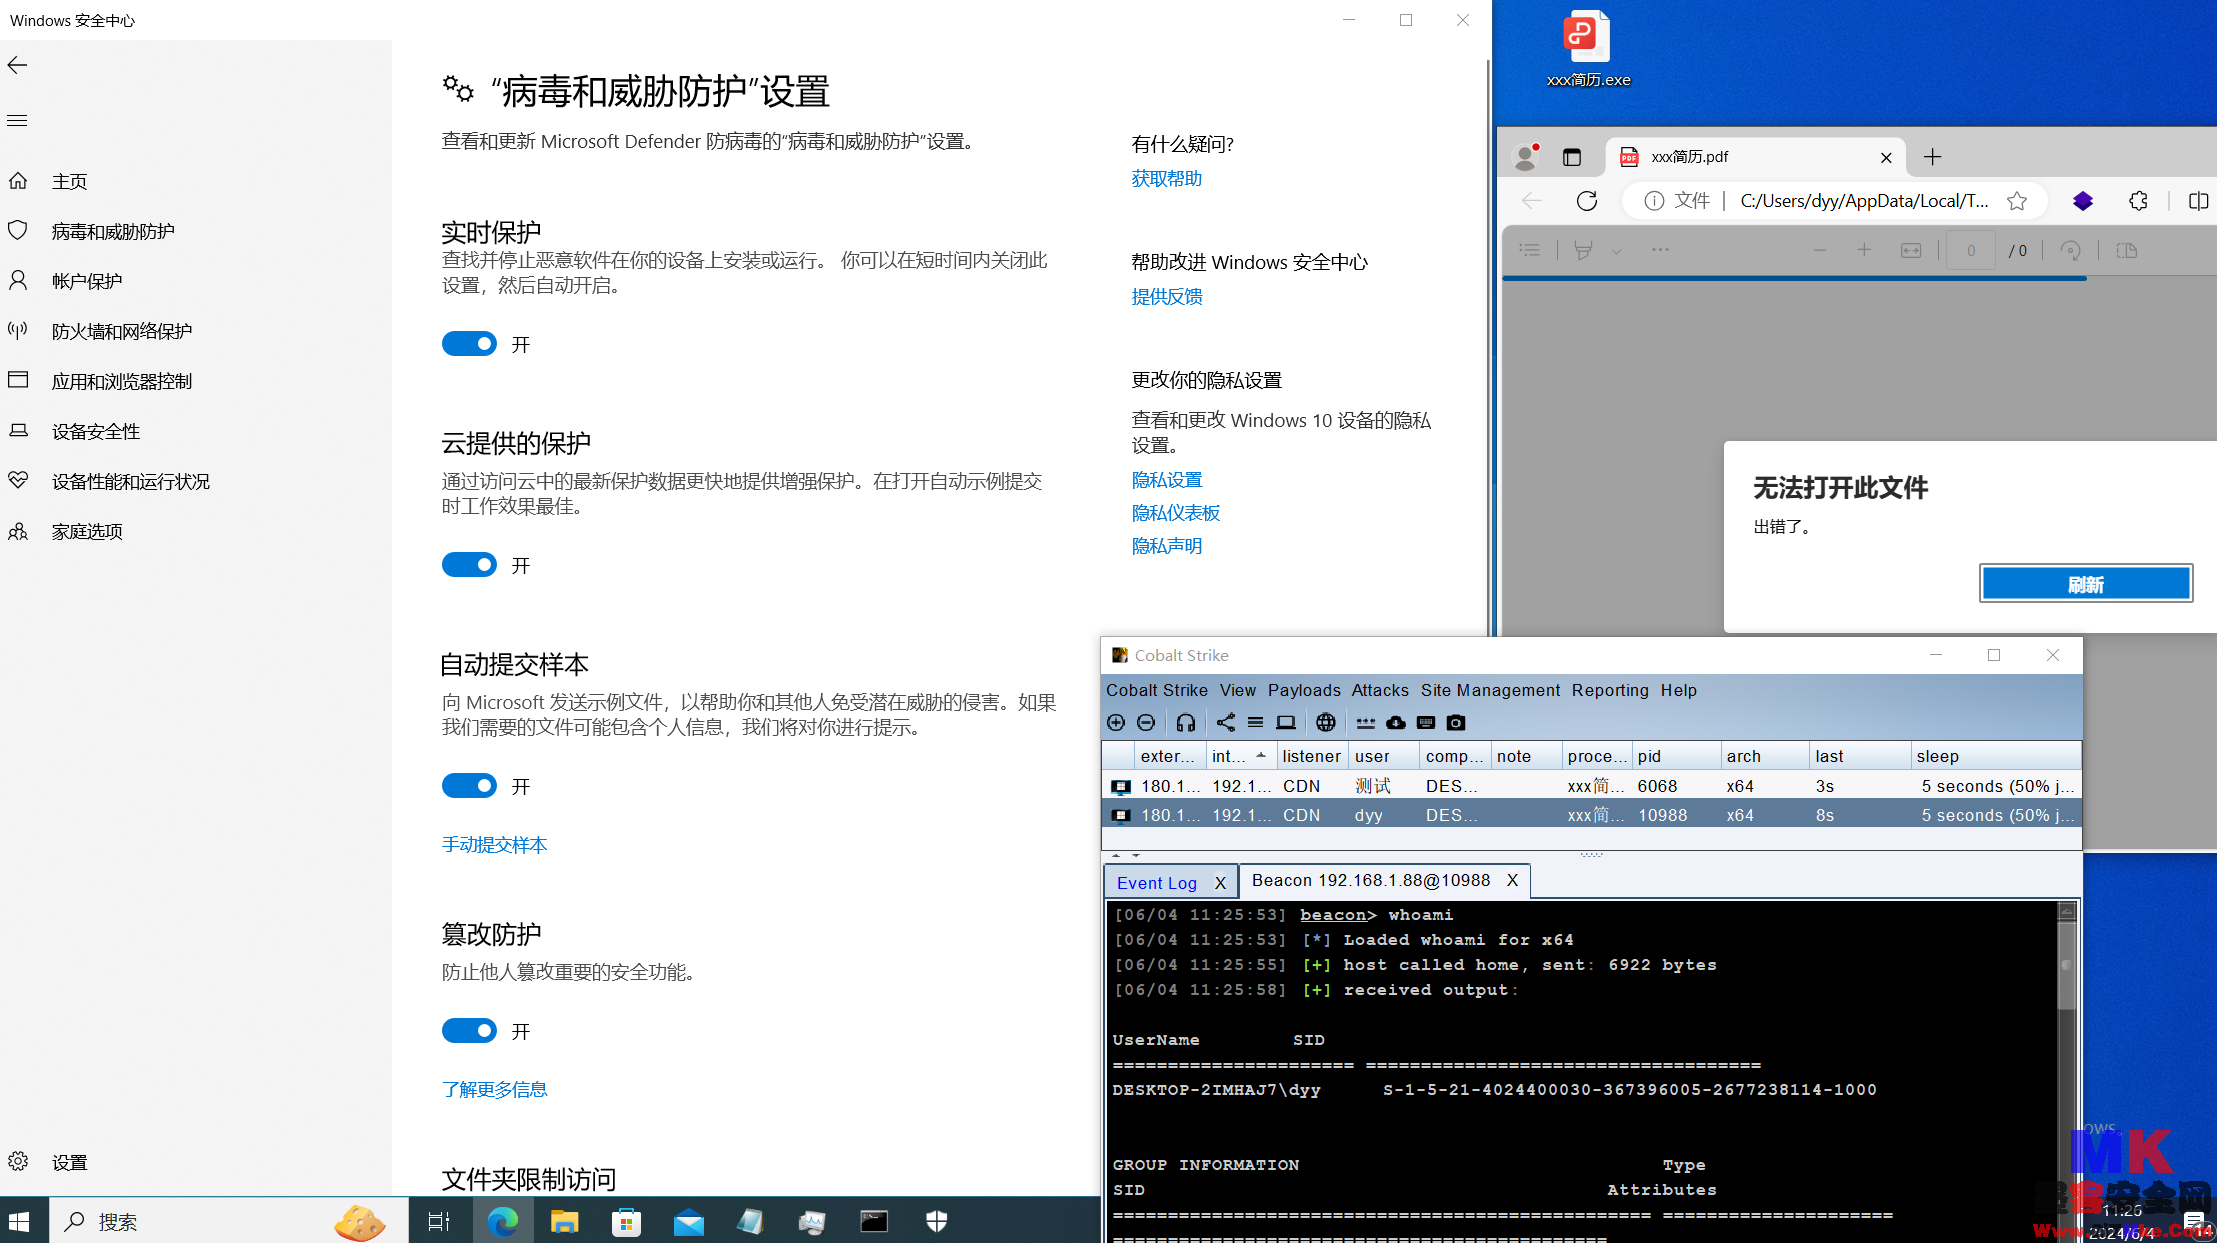
Task: Toggle 云提供的保护 switch
Action: coord(469,565)
